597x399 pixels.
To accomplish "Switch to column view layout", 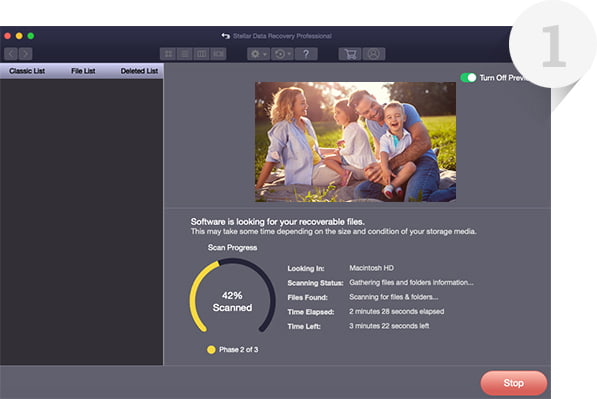I will [x=201, y=54].
